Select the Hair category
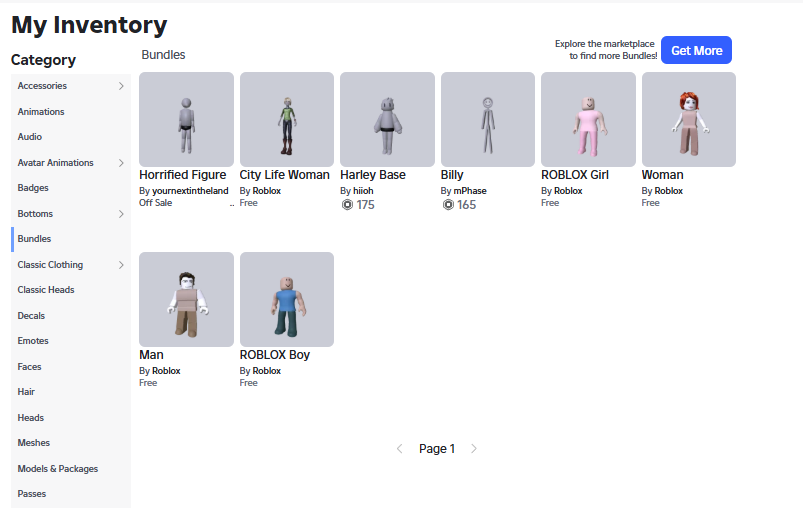Viewport: 803px width, 508px height. 71,392
